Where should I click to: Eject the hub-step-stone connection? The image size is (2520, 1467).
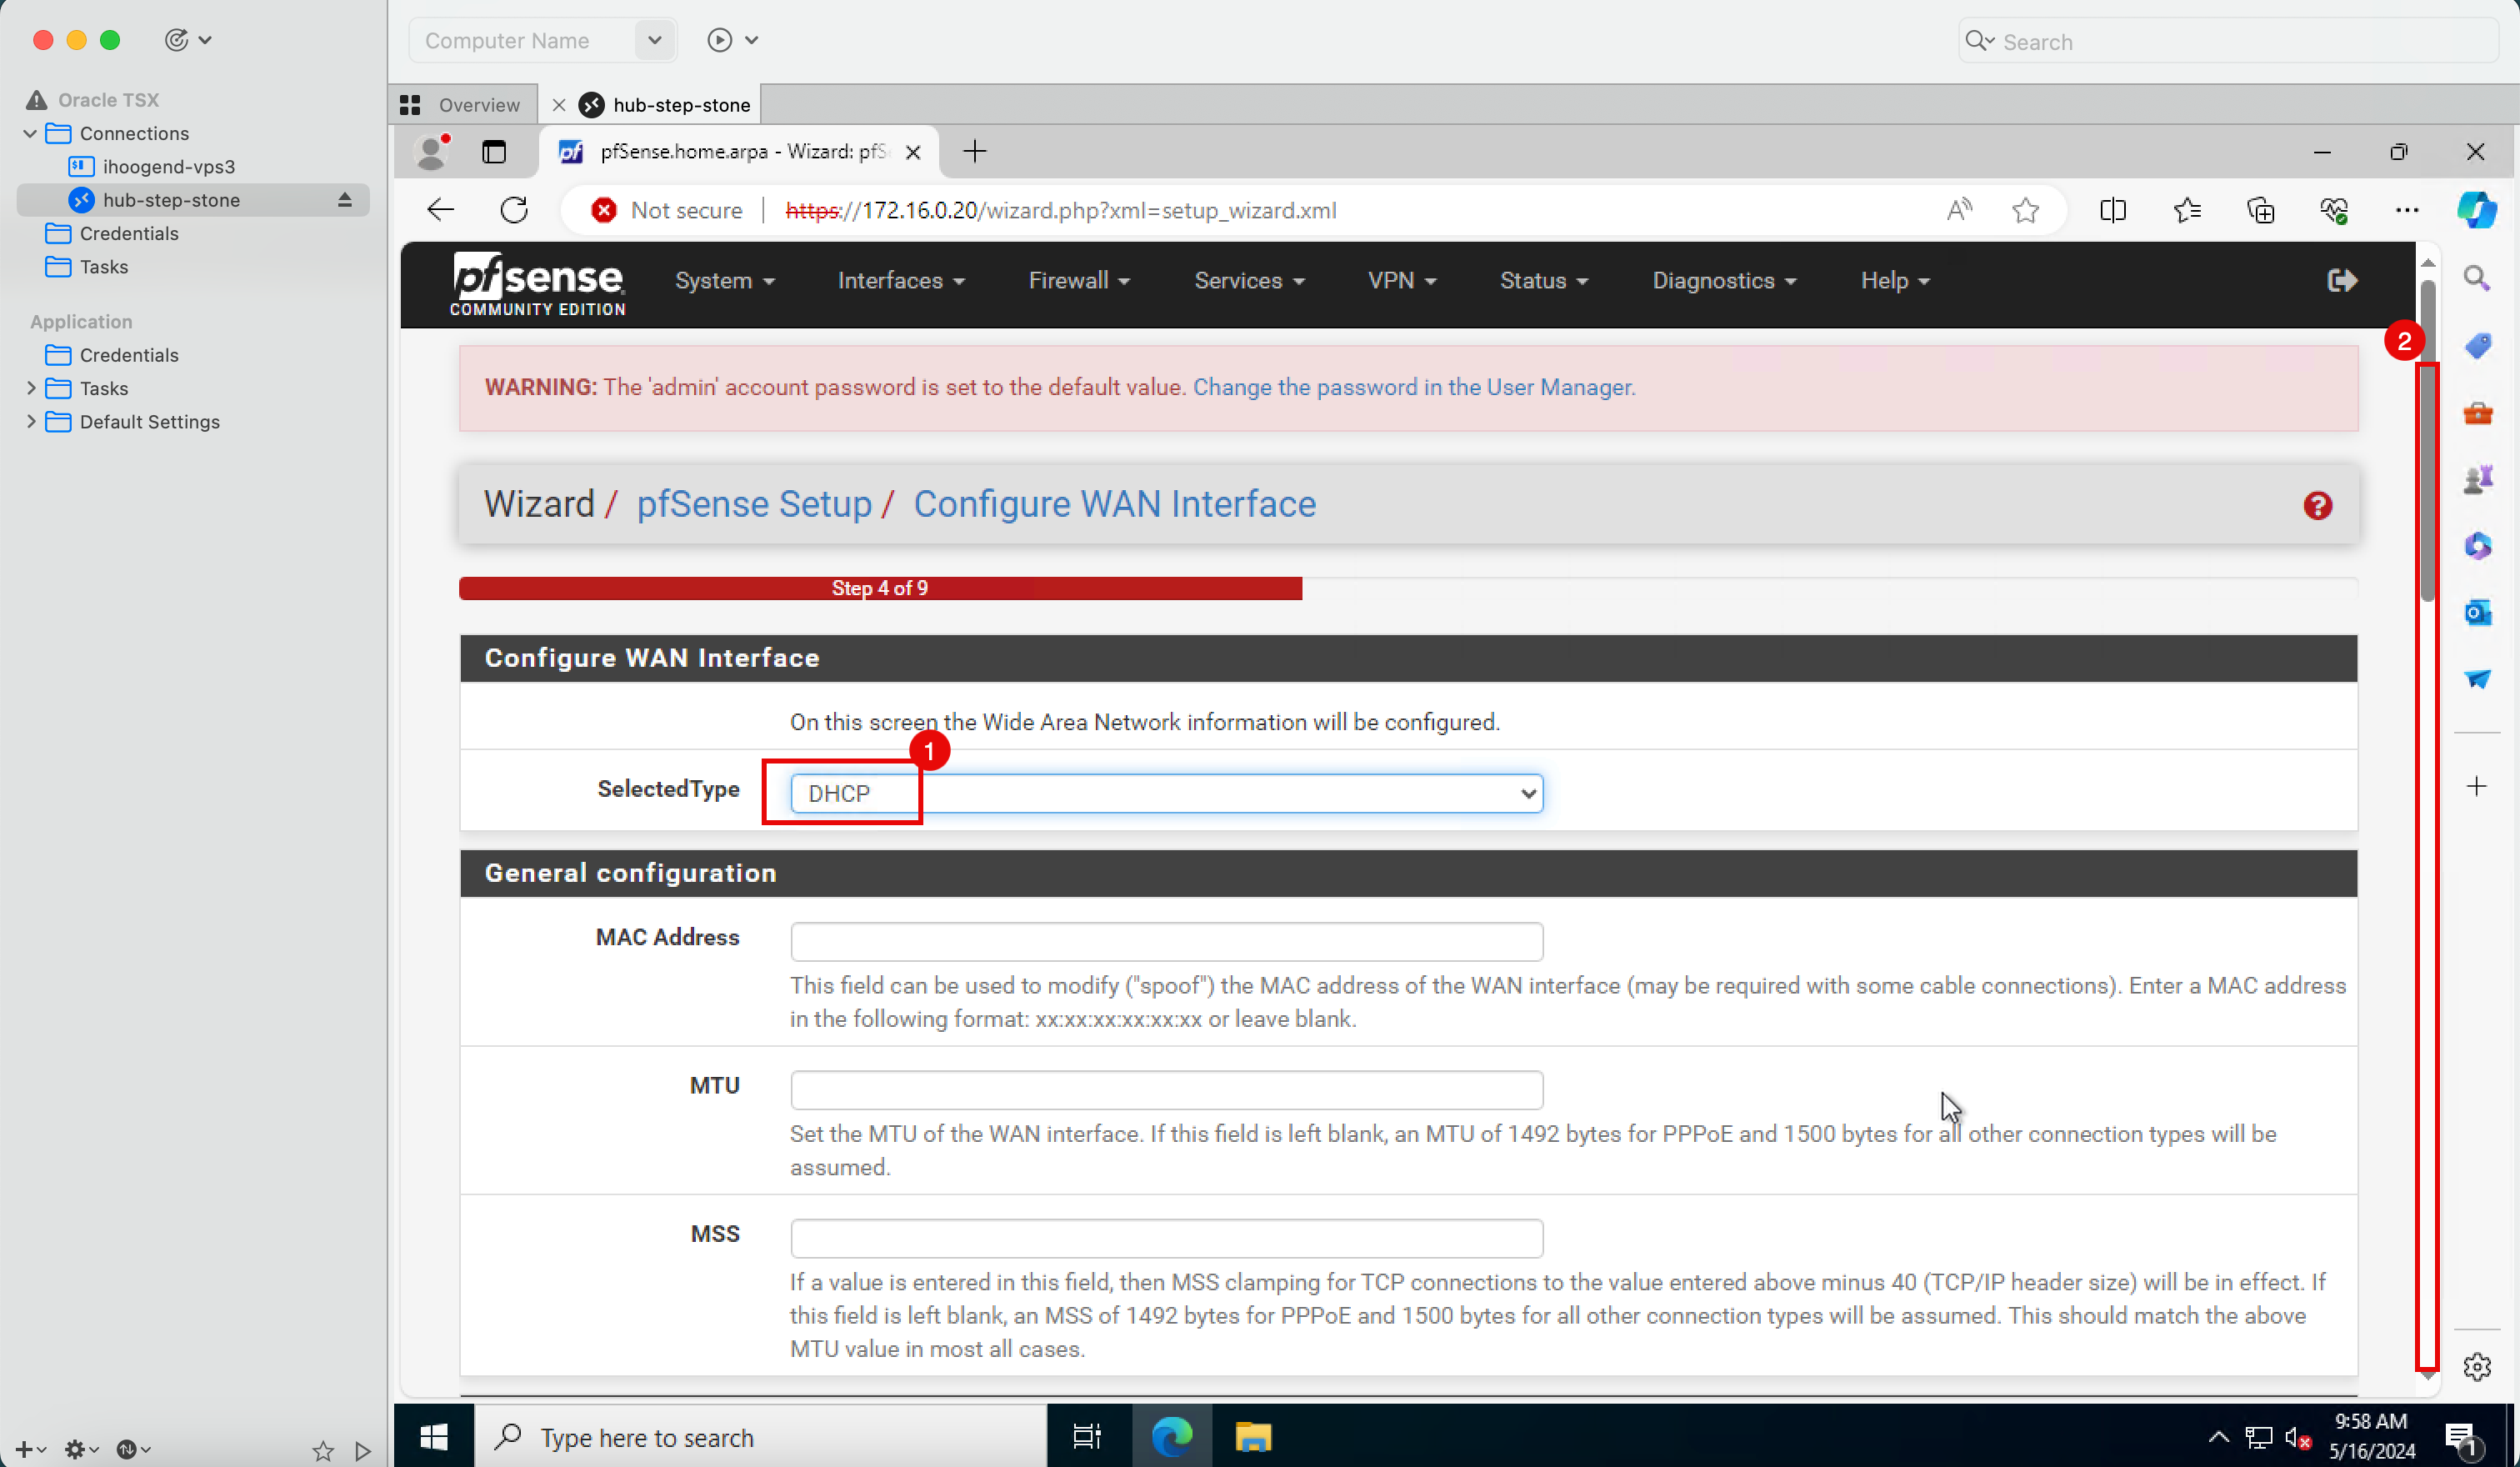point(345,200)
